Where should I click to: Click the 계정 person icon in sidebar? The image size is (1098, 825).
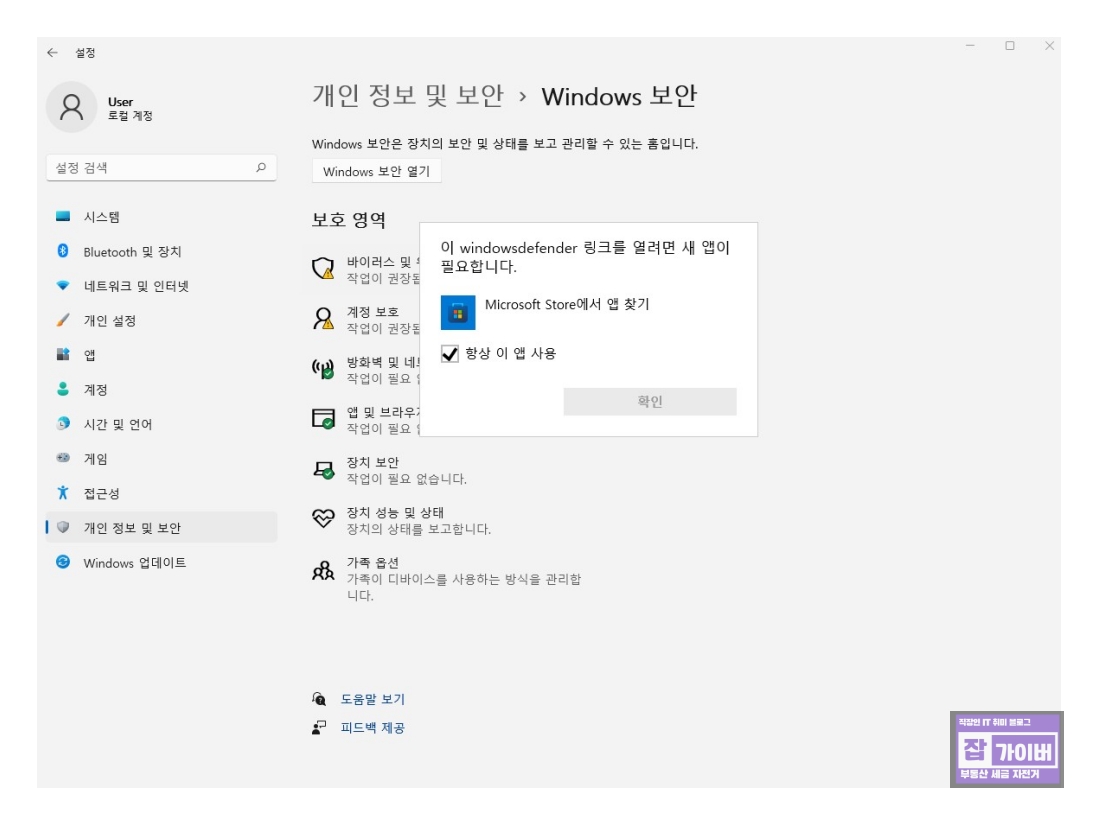click(63, 389)
